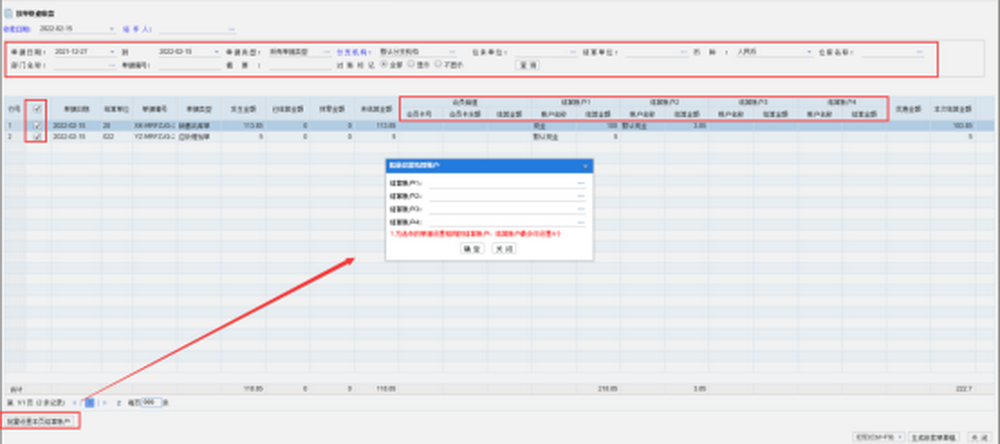The height and width of the screenshot is (444, 1000).
Task: Click the ellipsis icon for 结算账户3
Action: pyautogui.click(x=581, y=210)
